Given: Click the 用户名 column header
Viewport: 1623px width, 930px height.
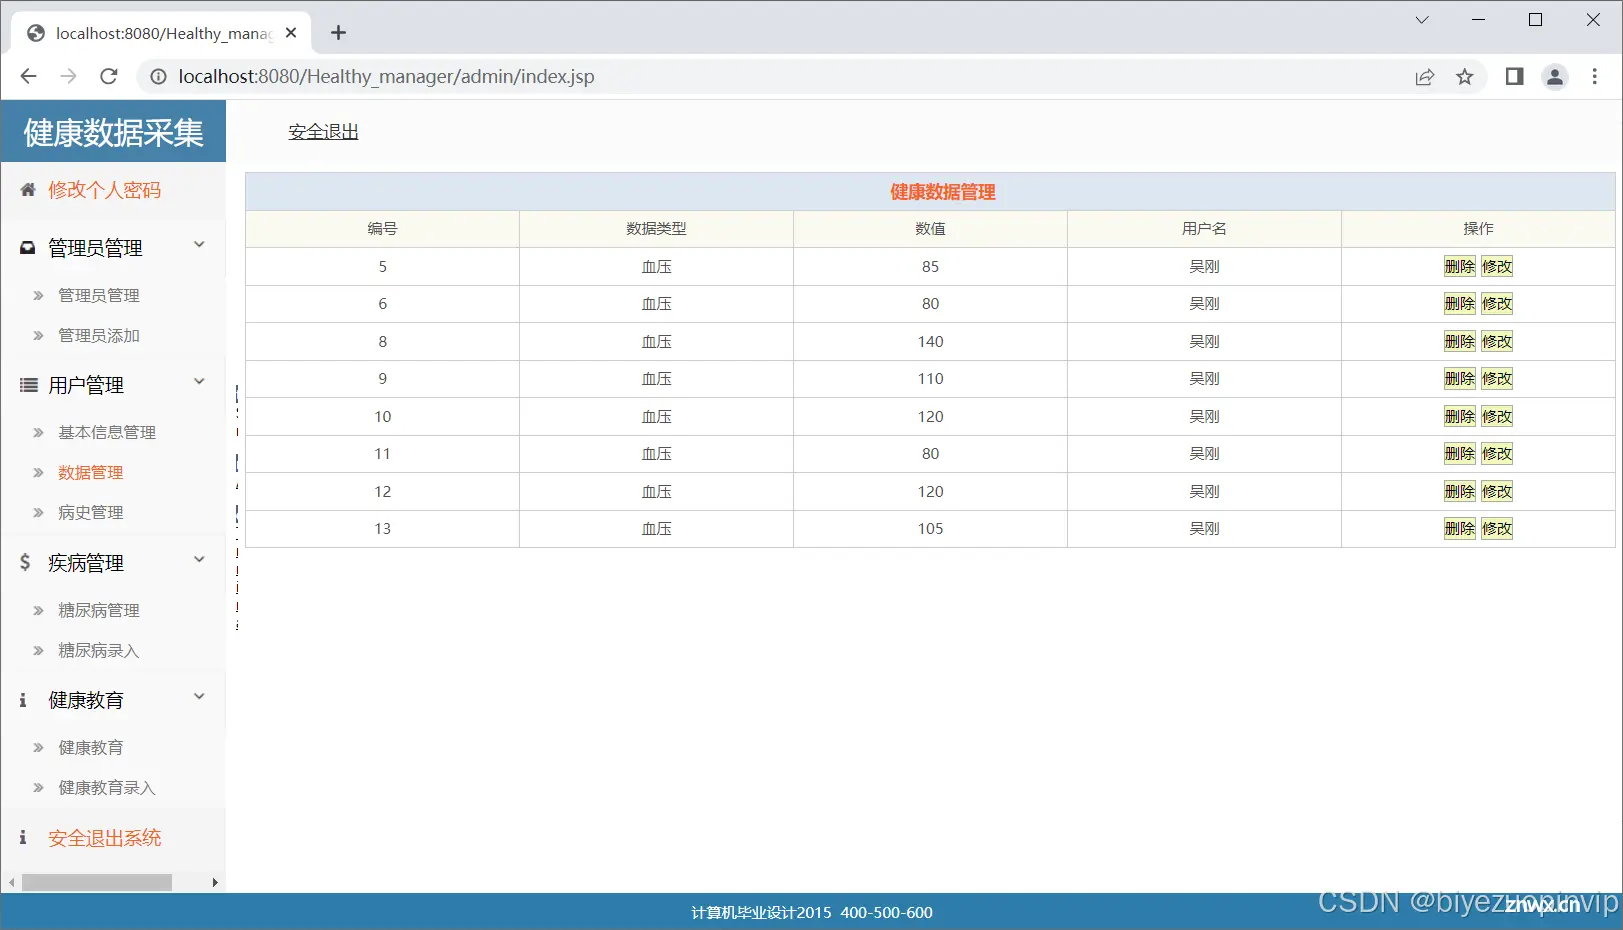Looking at the screenshot, I should click(x=1204, y=229).
